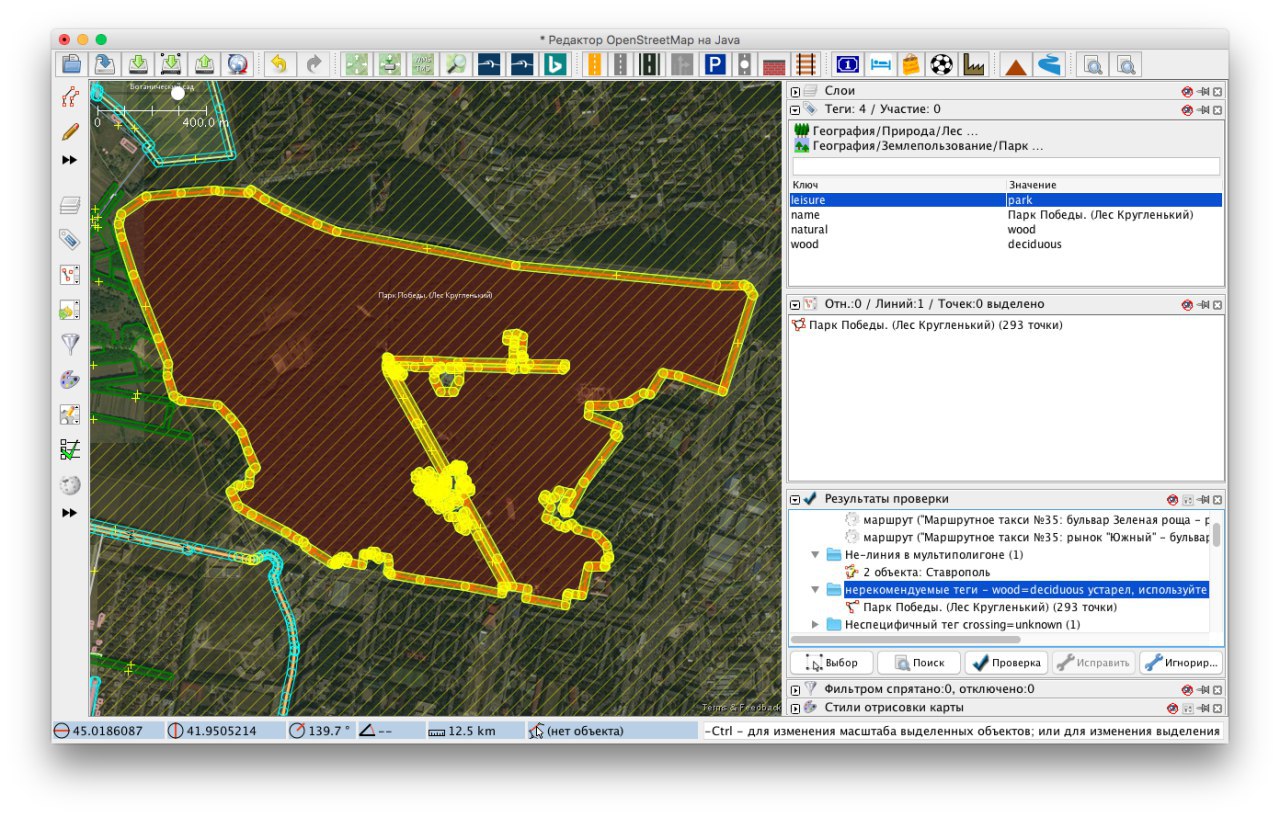Click Download map data icon
The width and height of the screenshot is (1280, 817).
[139, 65]
